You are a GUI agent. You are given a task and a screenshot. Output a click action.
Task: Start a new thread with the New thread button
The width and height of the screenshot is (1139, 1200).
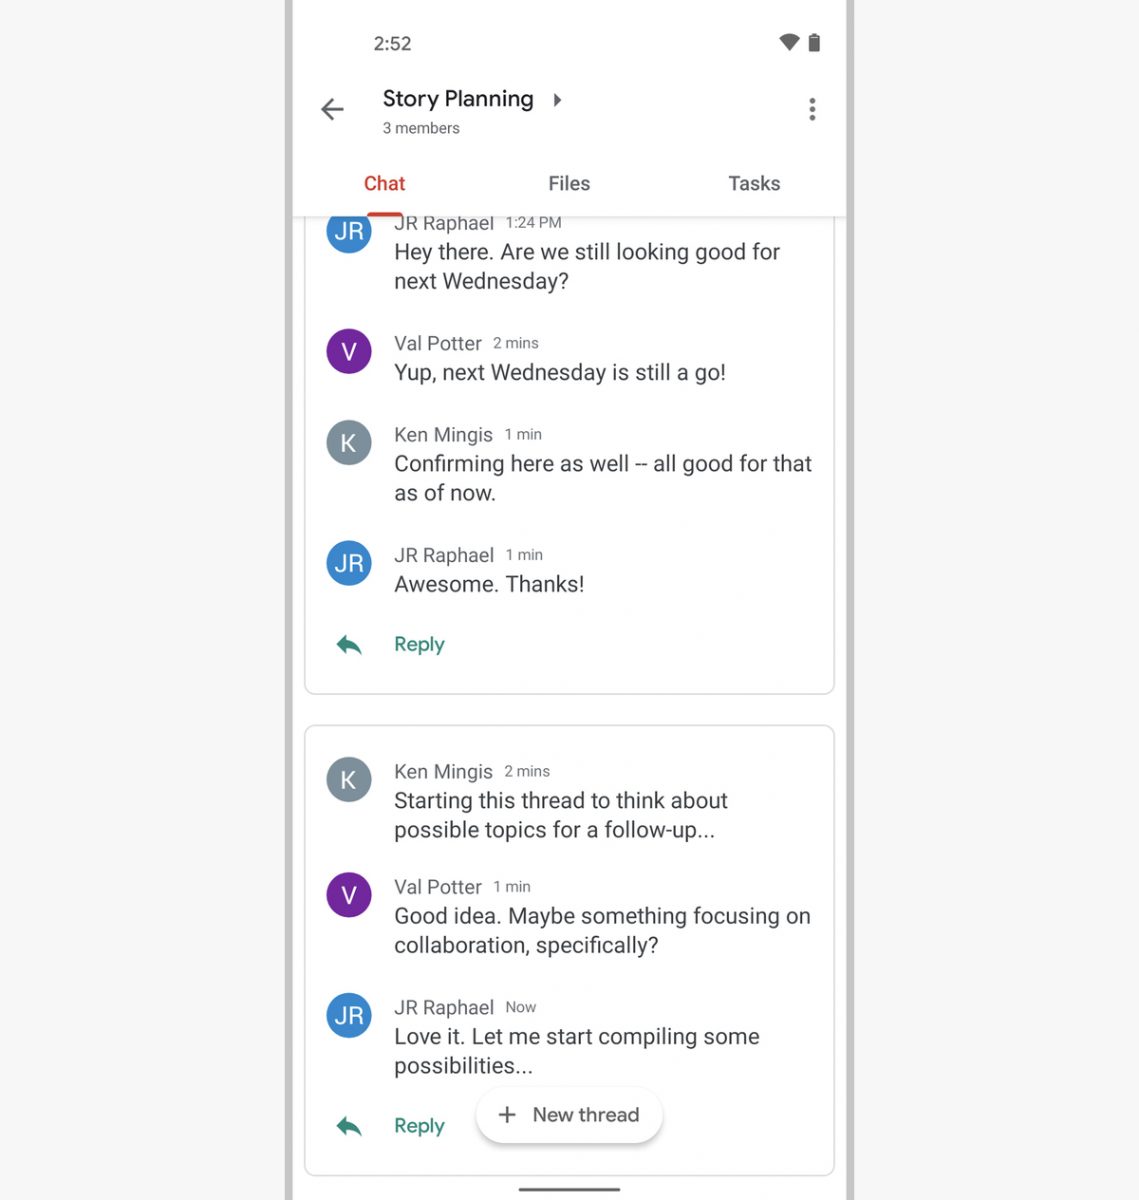[x=569, y=1115]
